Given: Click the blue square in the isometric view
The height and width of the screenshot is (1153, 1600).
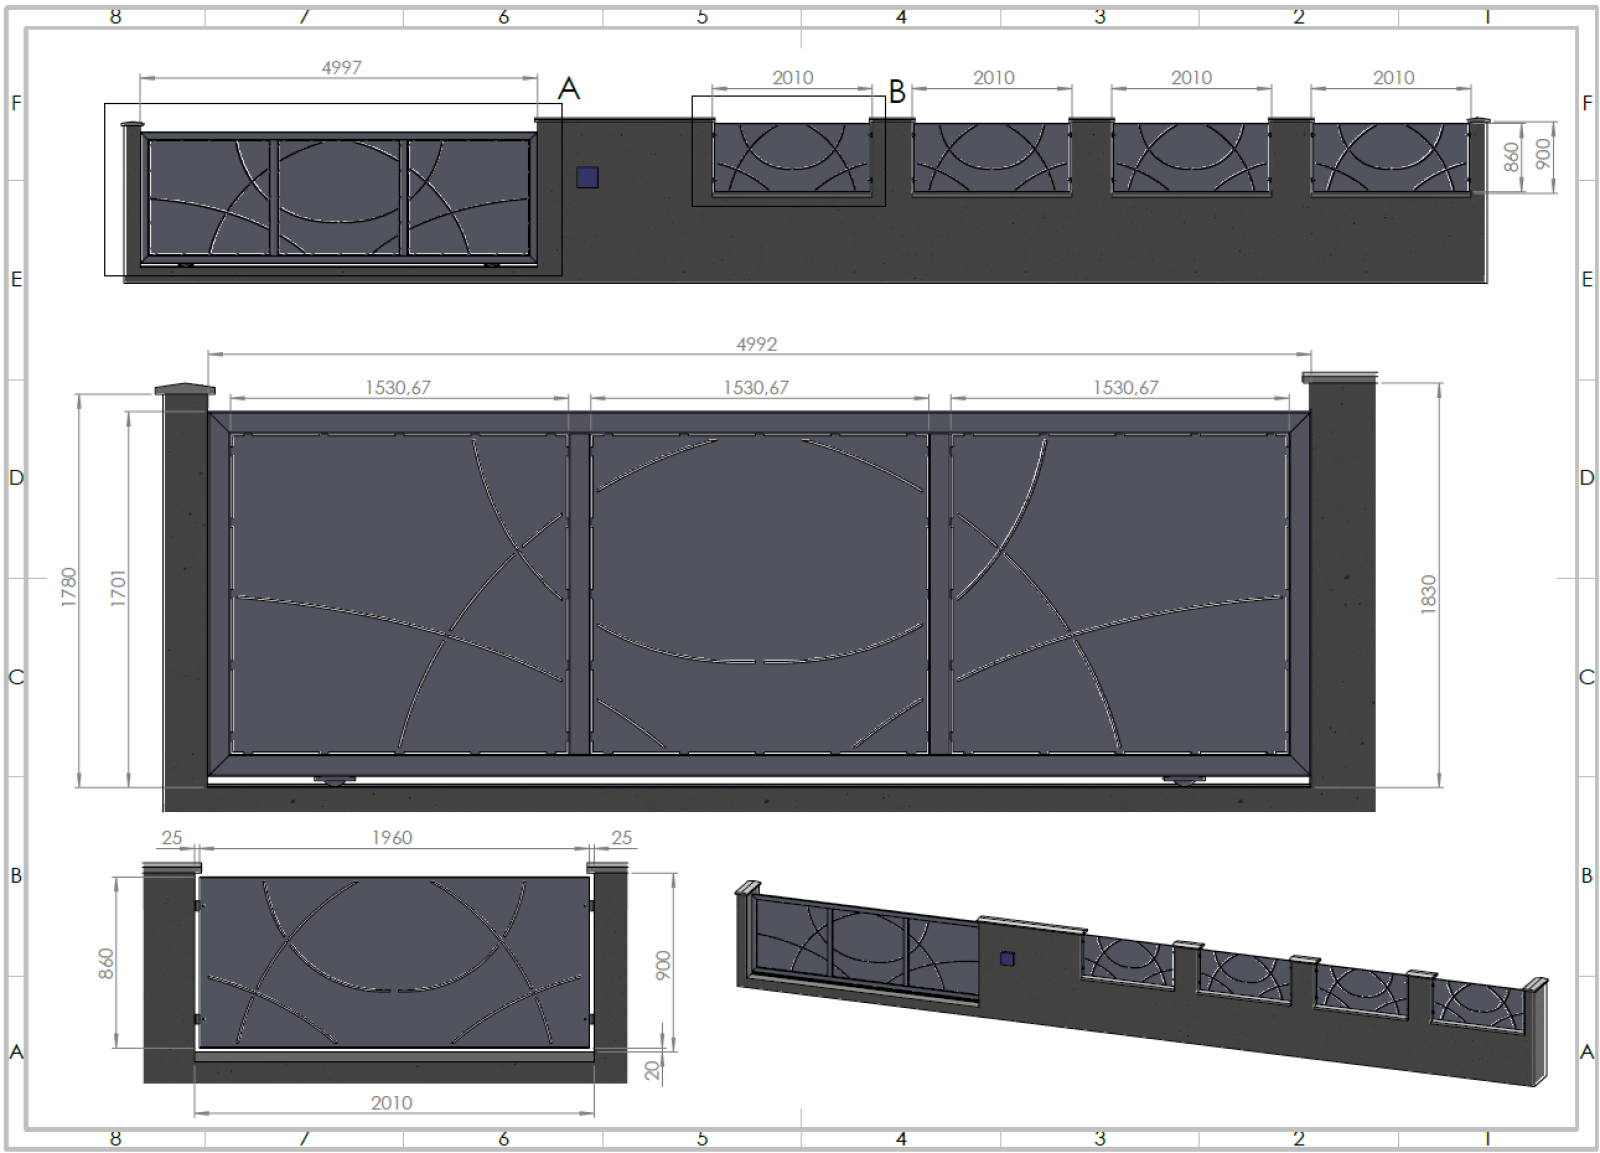Looking at the screenshot, I should [x=1007, y=959].
